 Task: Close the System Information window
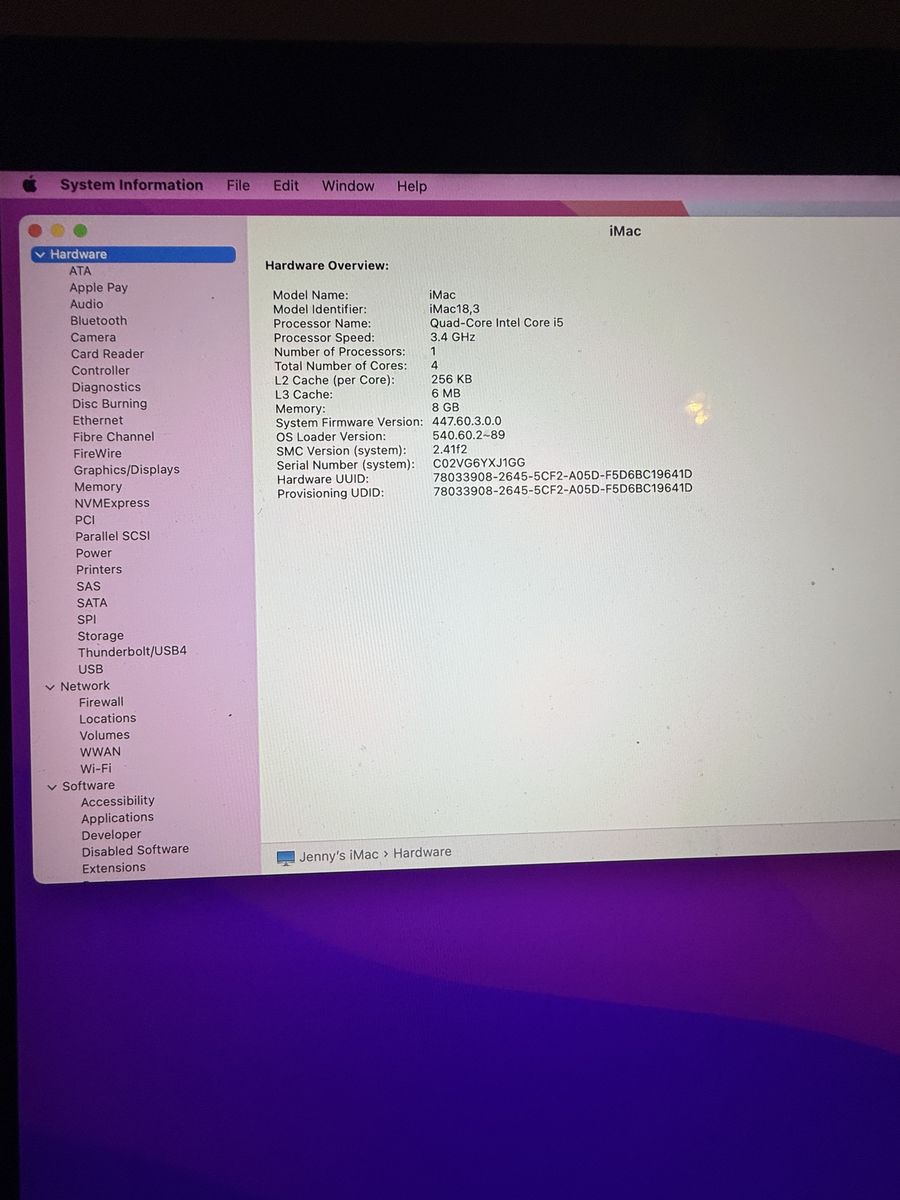pos(36,230)
